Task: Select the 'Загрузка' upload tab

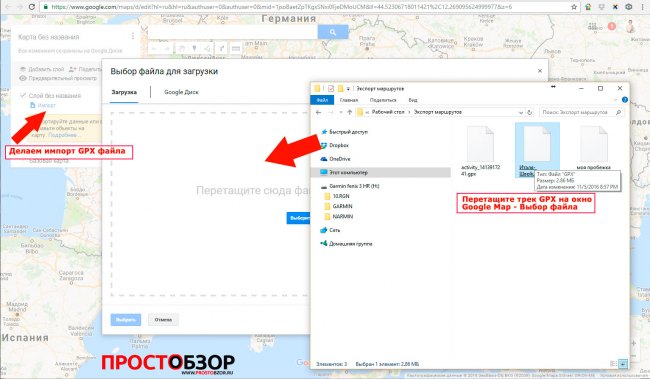Action: point(124,92)
